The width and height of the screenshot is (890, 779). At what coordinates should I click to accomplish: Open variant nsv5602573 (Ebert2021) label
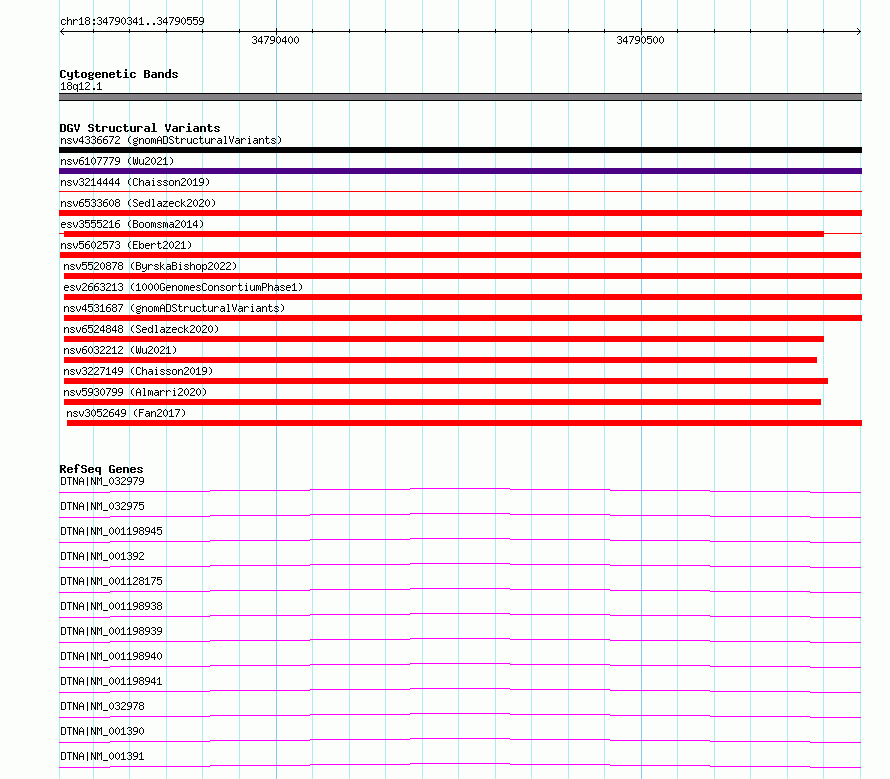pos(126,245)
